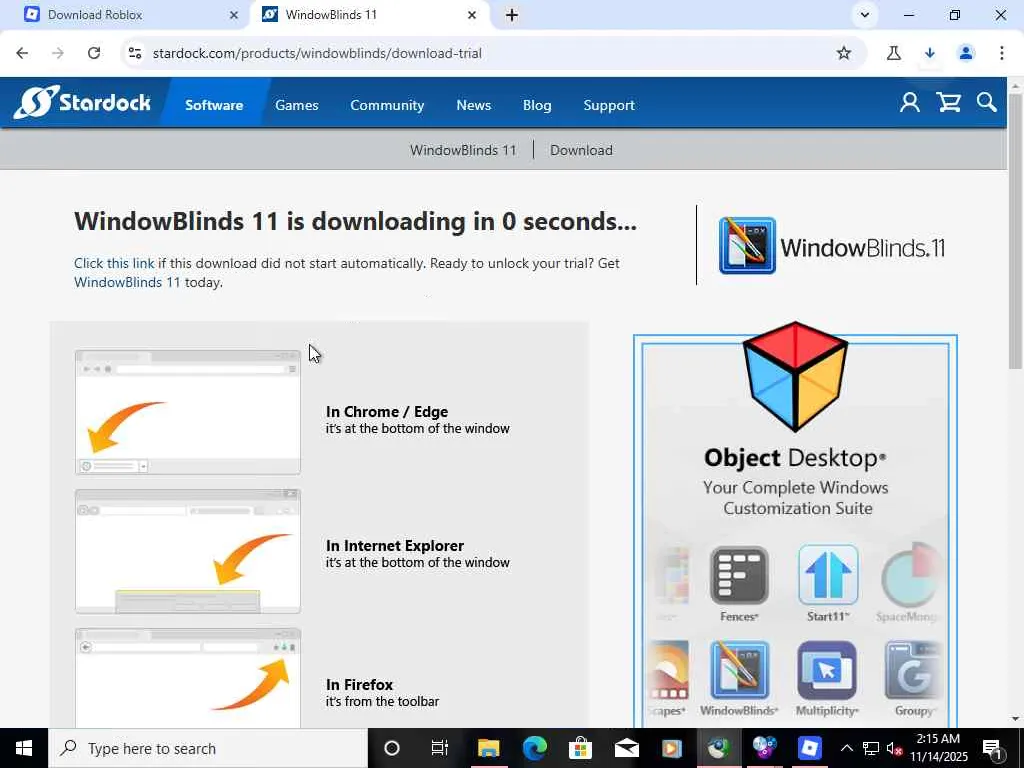Click the Chrome / Edge instruction thumbnail
Image resolution: width=1024 pixels, height=768 pixels.
[188, 412]
